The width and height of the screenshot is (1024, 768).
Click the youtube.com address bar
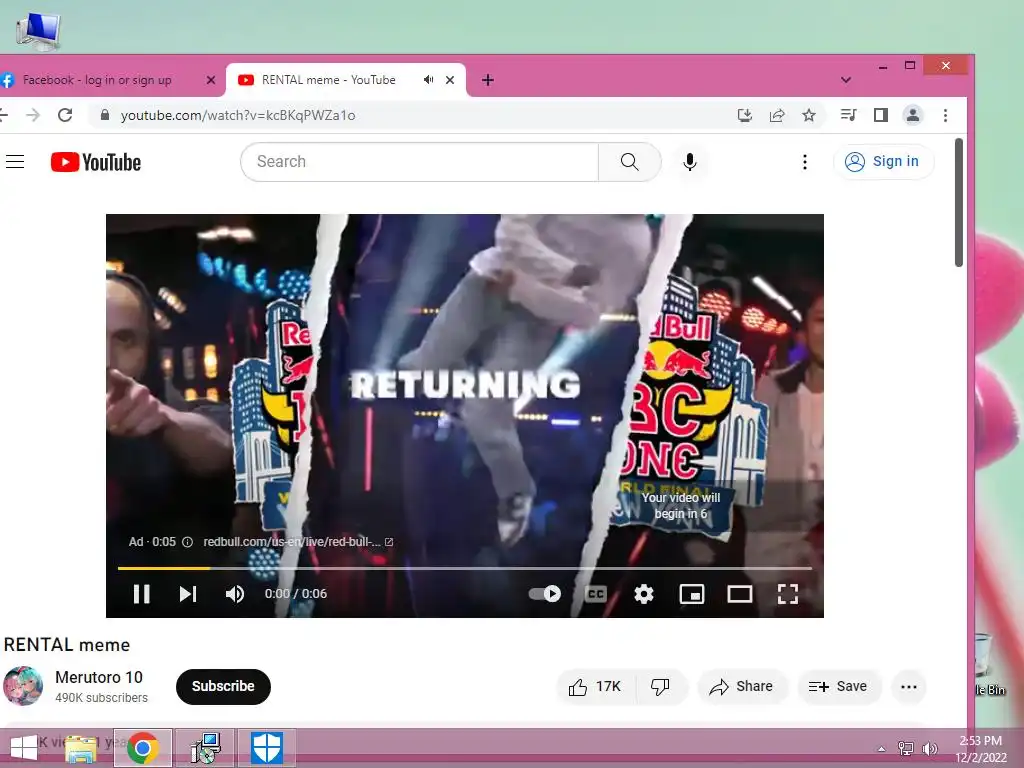(x=238, y=116)
